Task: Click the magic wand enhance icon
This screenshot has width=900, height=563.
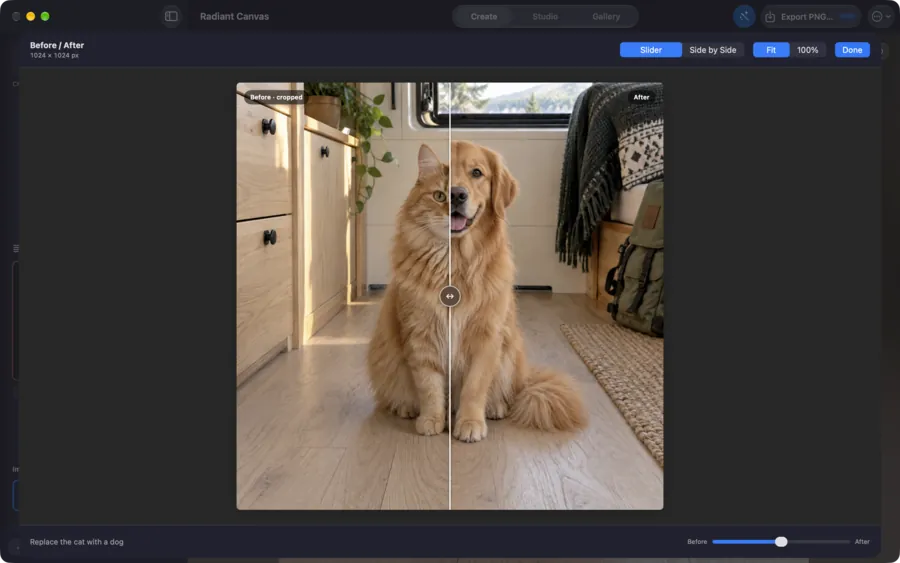Action: 744,17
